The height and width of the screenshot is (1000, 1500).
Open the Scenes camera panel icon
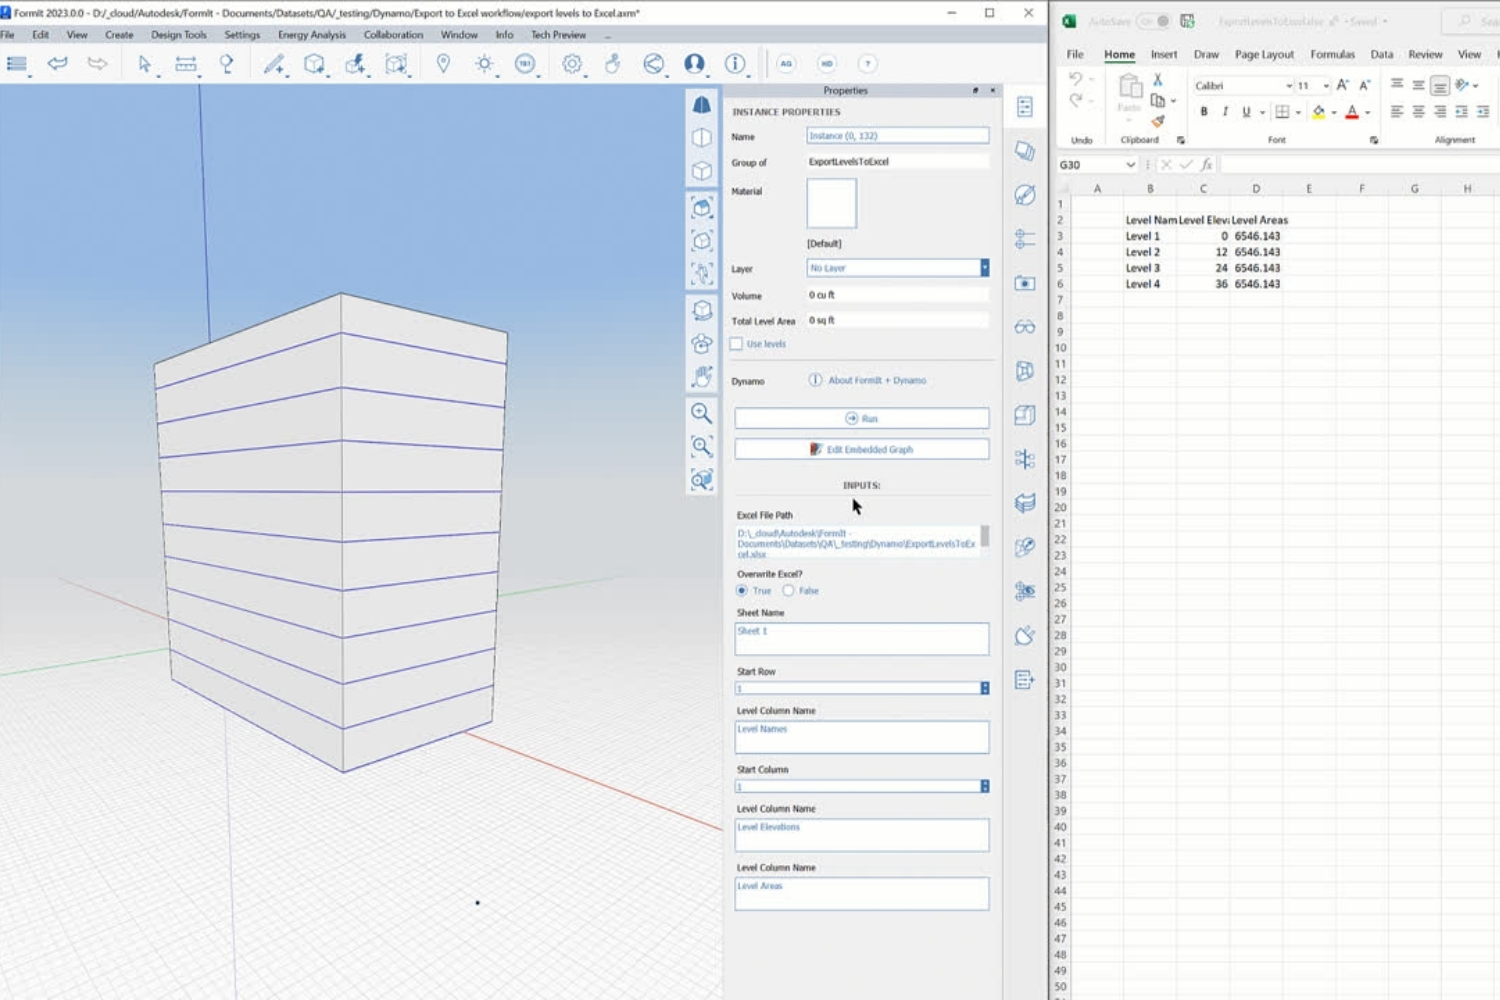point(1025,283)
